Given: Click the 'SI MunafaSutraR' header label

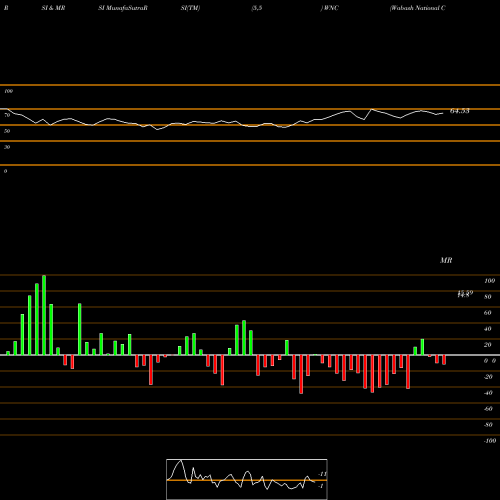Looking at the screenshot, I should coord(123,8).
